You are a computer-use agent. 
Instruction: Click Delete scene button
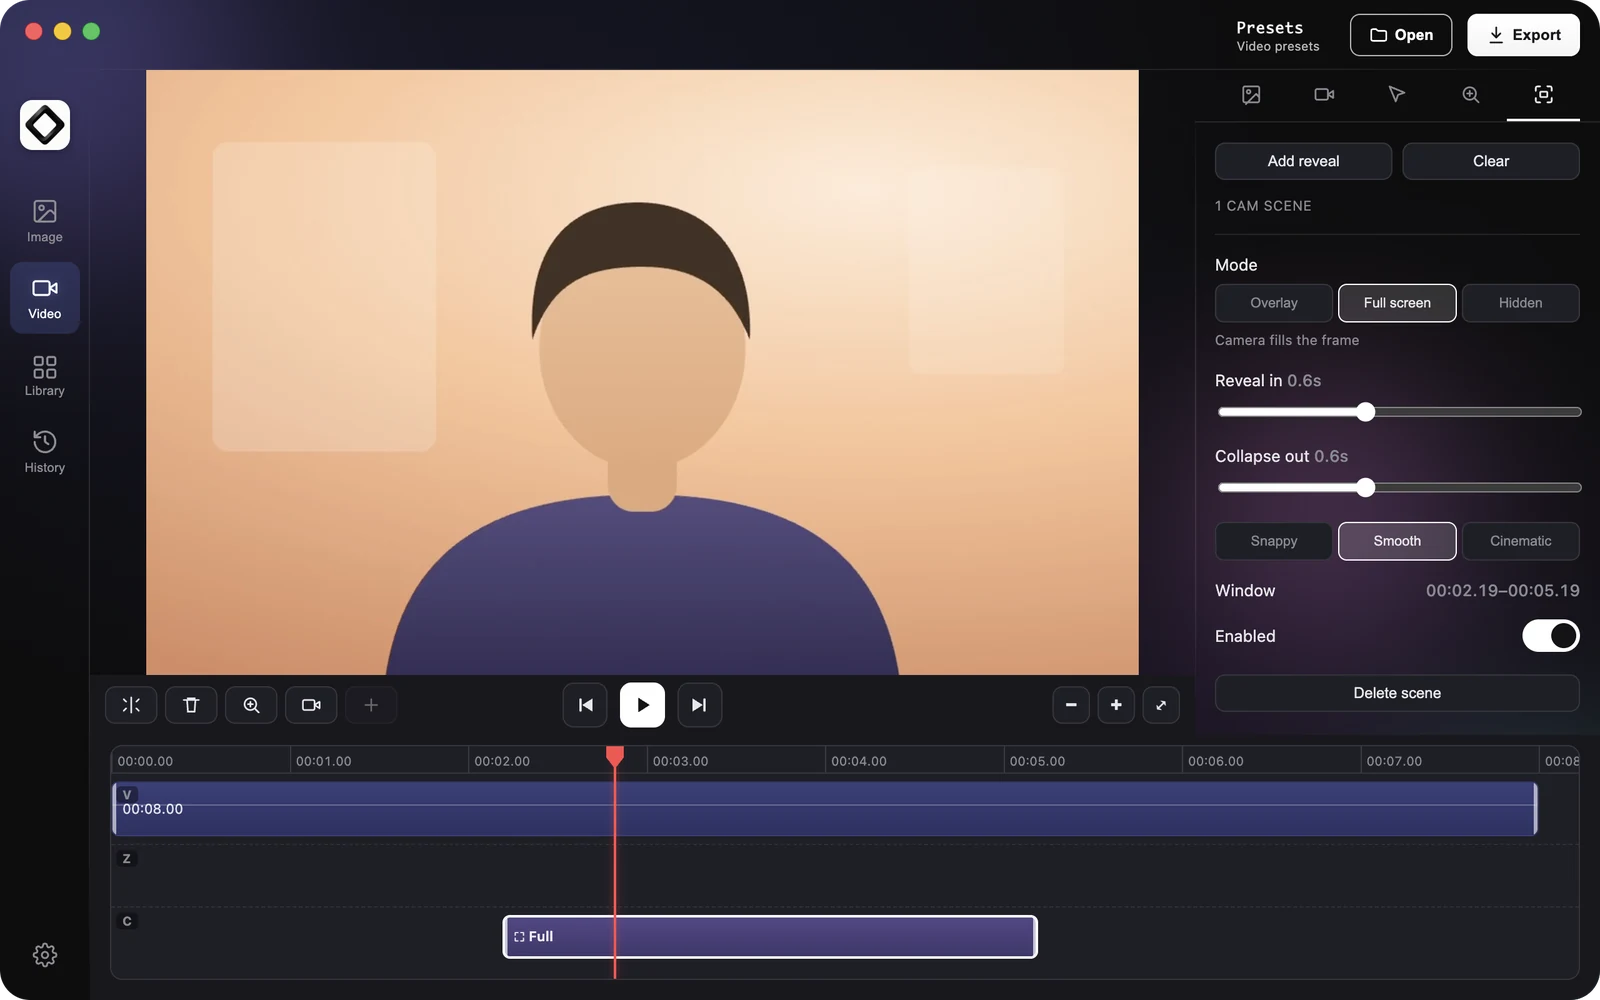1397,693
